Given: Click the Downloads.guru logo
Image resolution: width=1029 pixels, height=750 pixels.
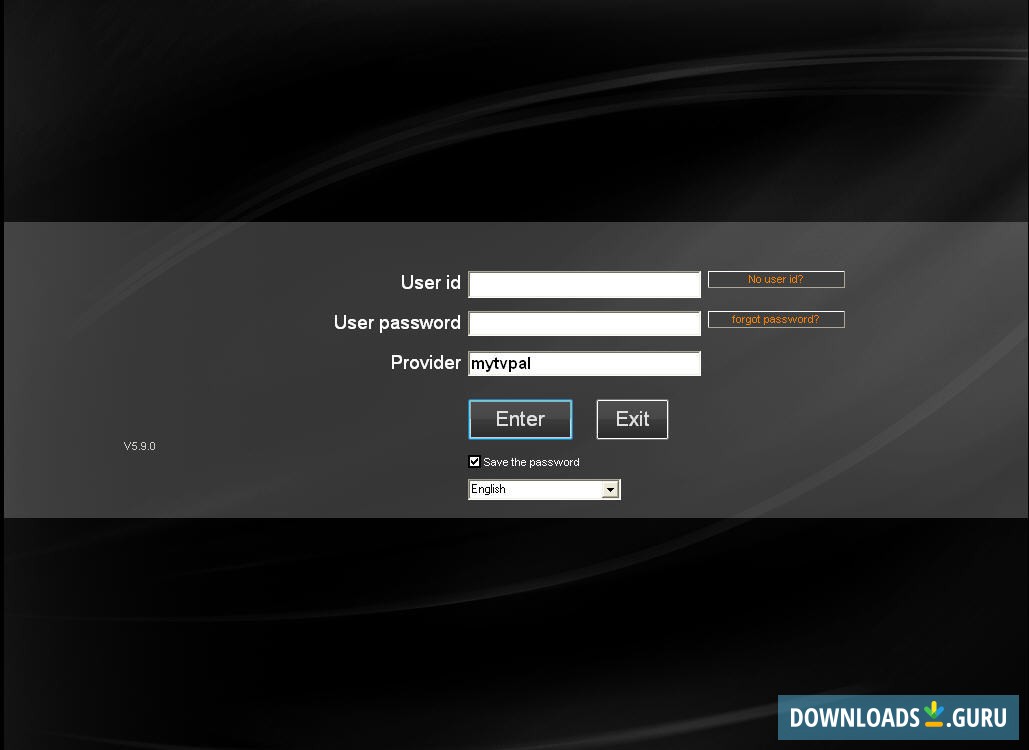Looking at the screenshot, I should click(x=897, y=716).
